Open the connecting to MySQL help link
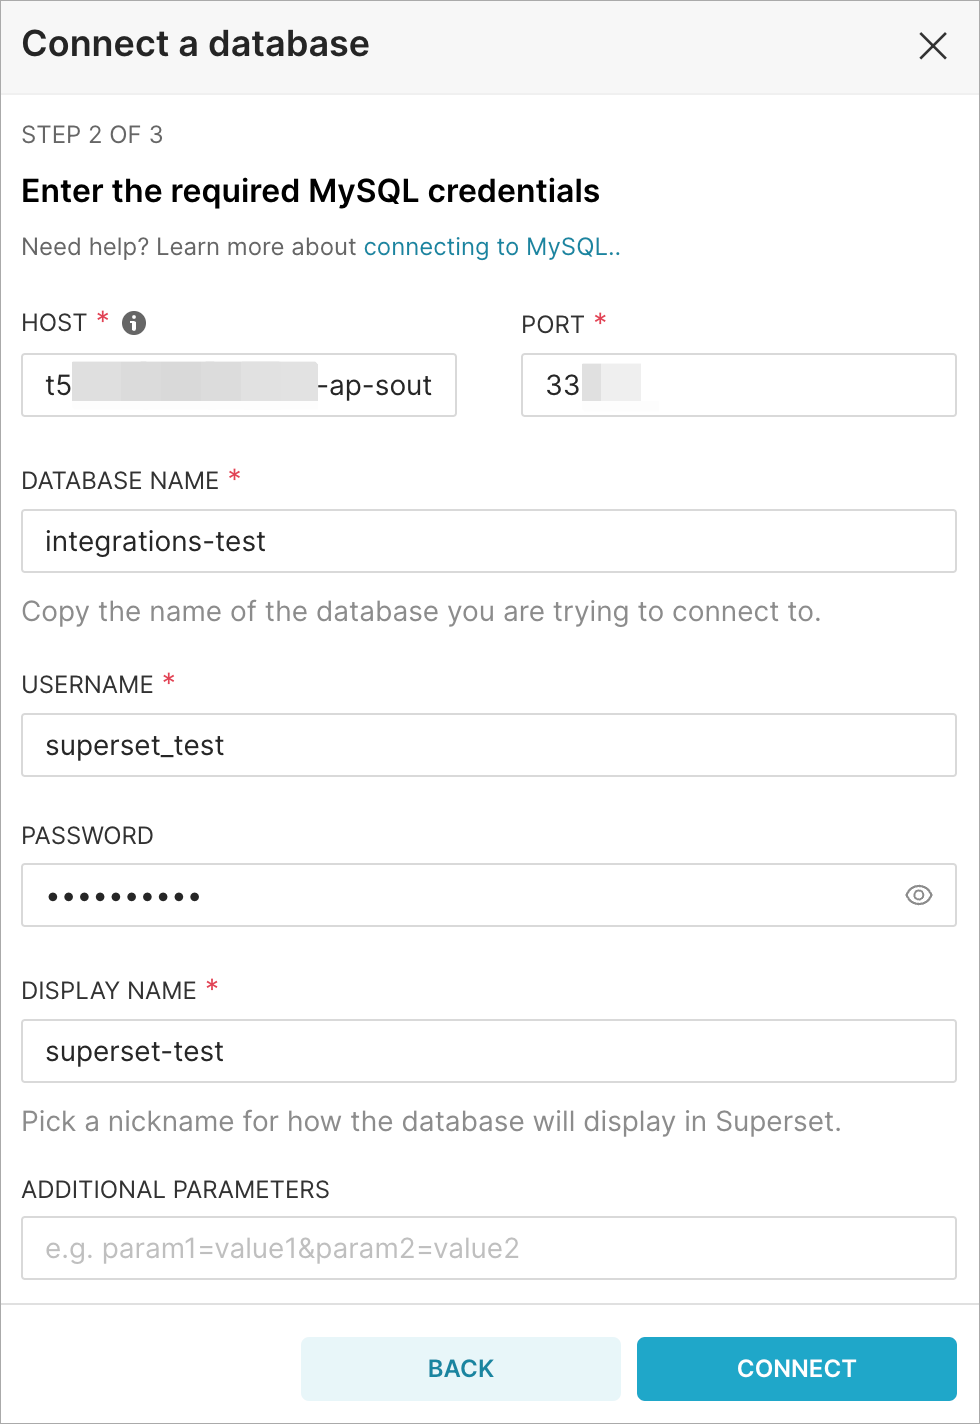 tap(491, 246)
